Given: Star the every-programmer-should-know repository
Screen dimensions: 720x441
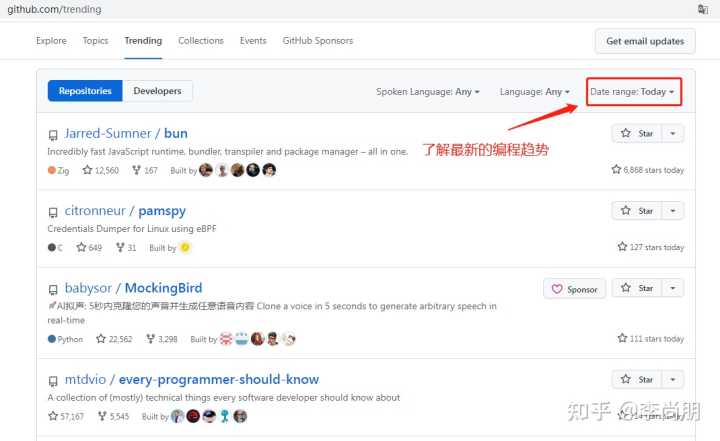Looking at the screenshot, I should [x=636, y=379].
